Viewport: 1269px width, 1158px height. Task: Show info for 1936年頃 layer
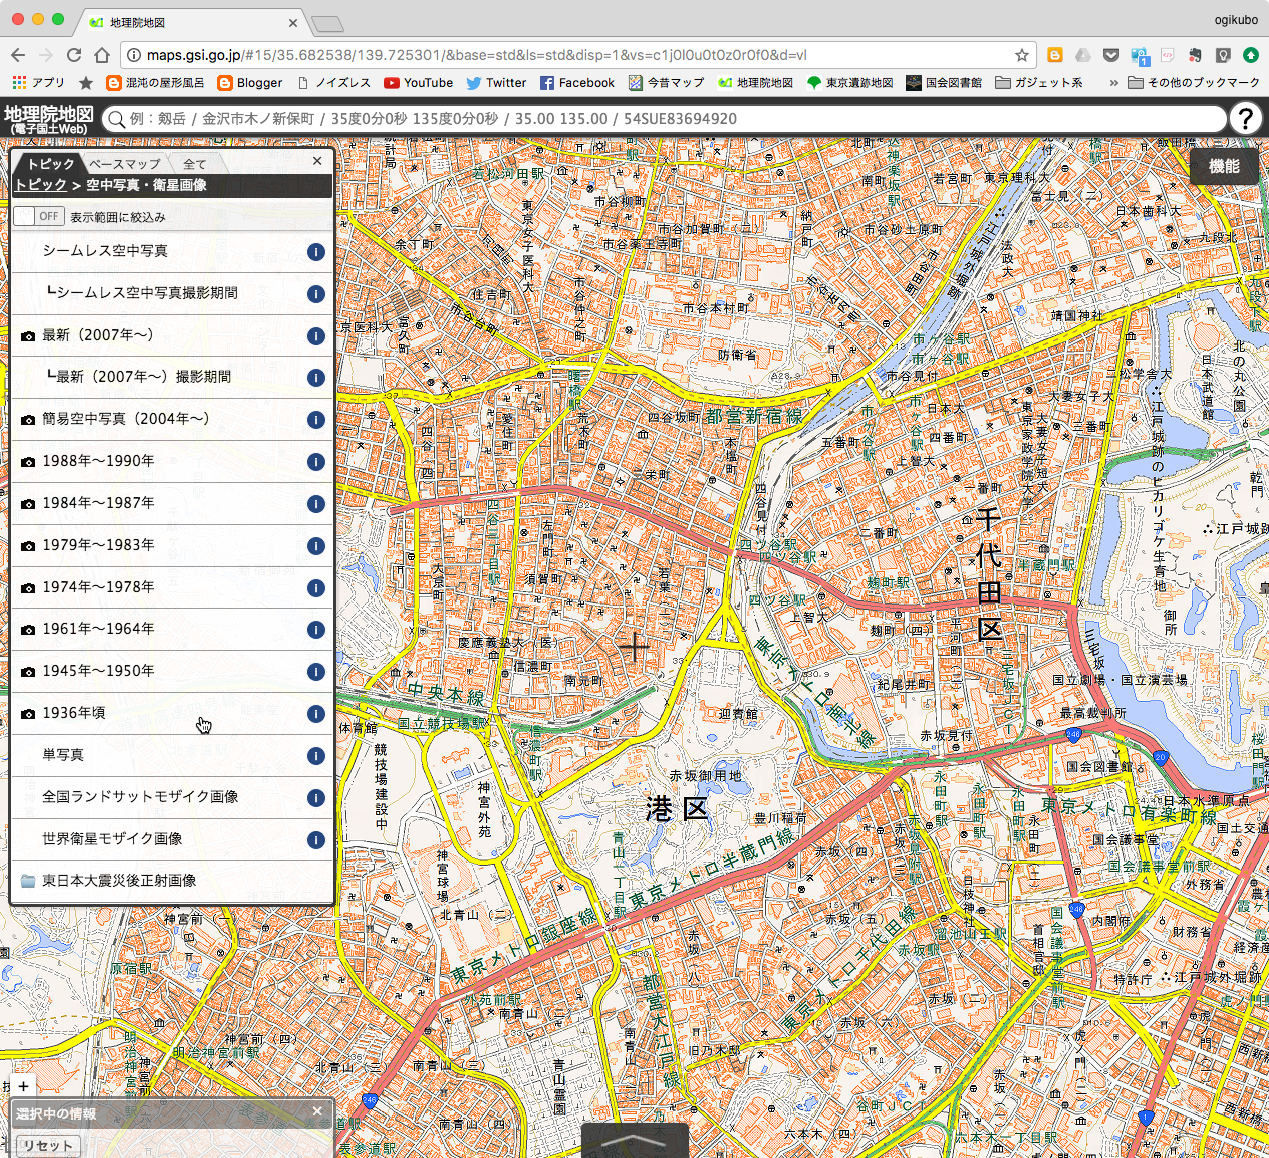point(315,714)
